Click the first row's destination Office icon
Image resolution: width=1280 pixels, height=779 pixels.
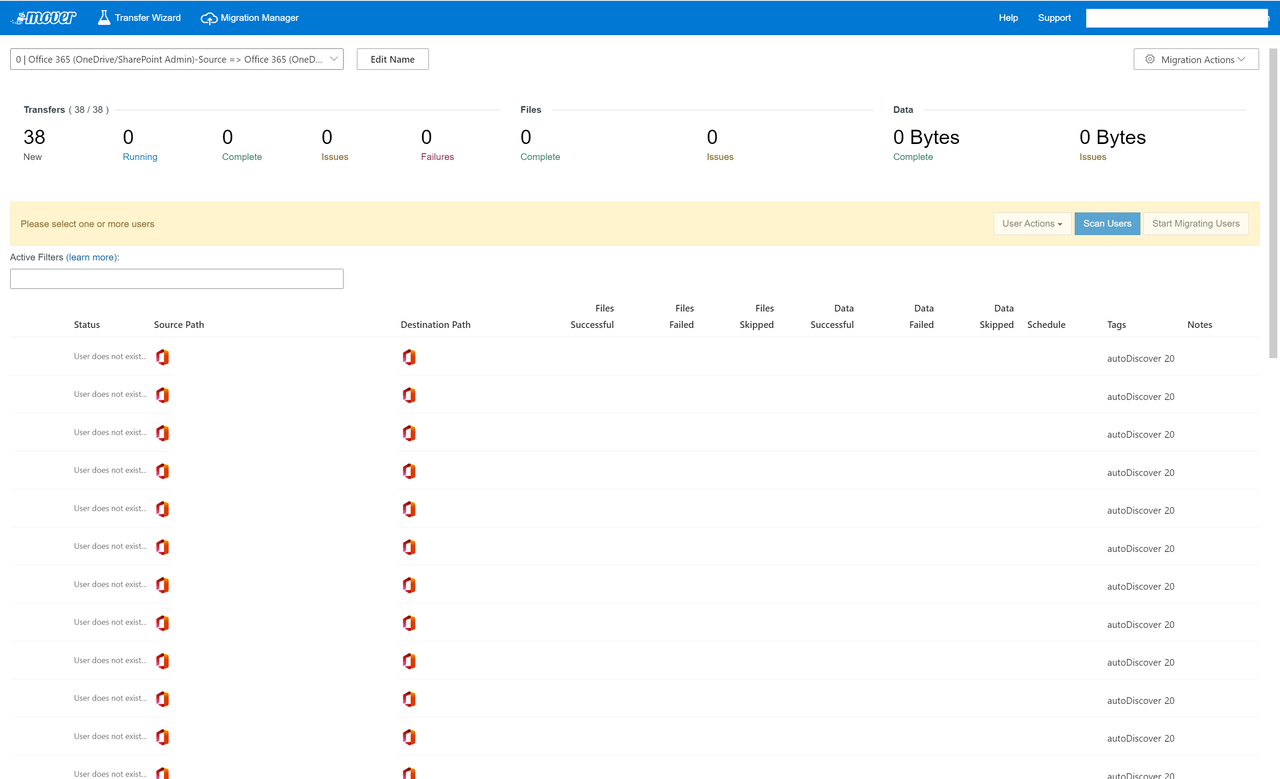[408, 357]
